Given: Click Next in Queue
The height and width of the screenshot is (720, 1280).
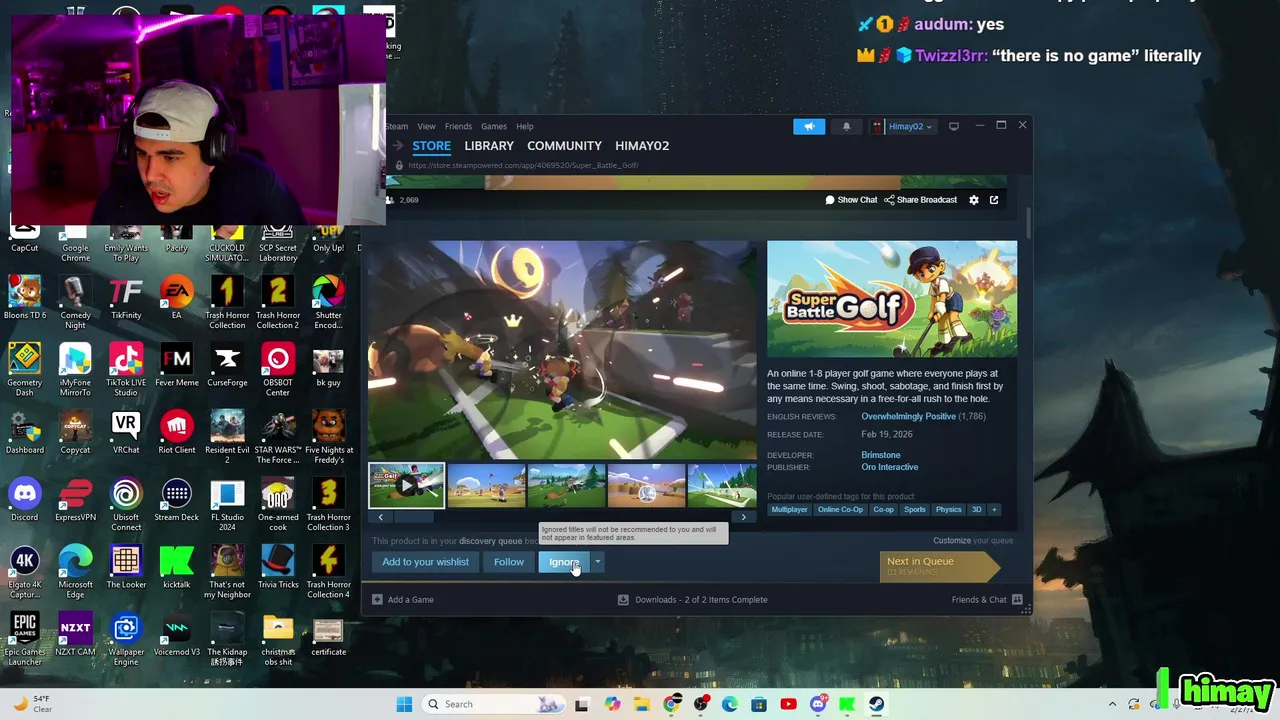Looking at the screenshot, I should pyautogui.click(x=938, y=565).
